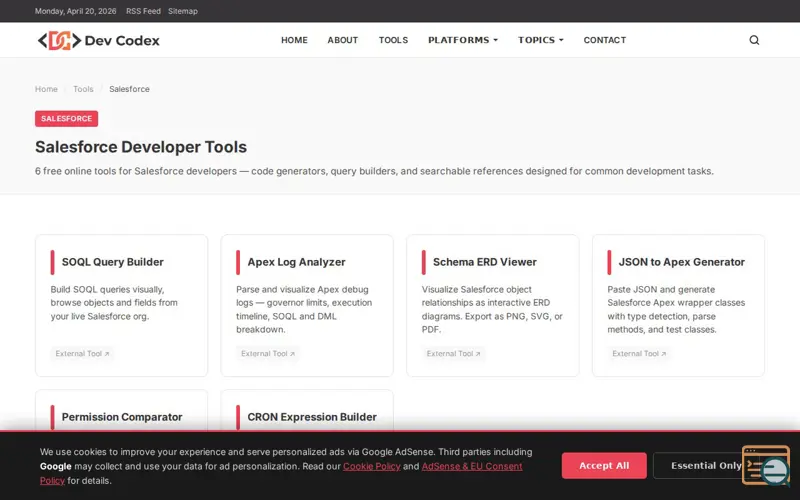Open the TOOLS menu item

tap(393, 40)
